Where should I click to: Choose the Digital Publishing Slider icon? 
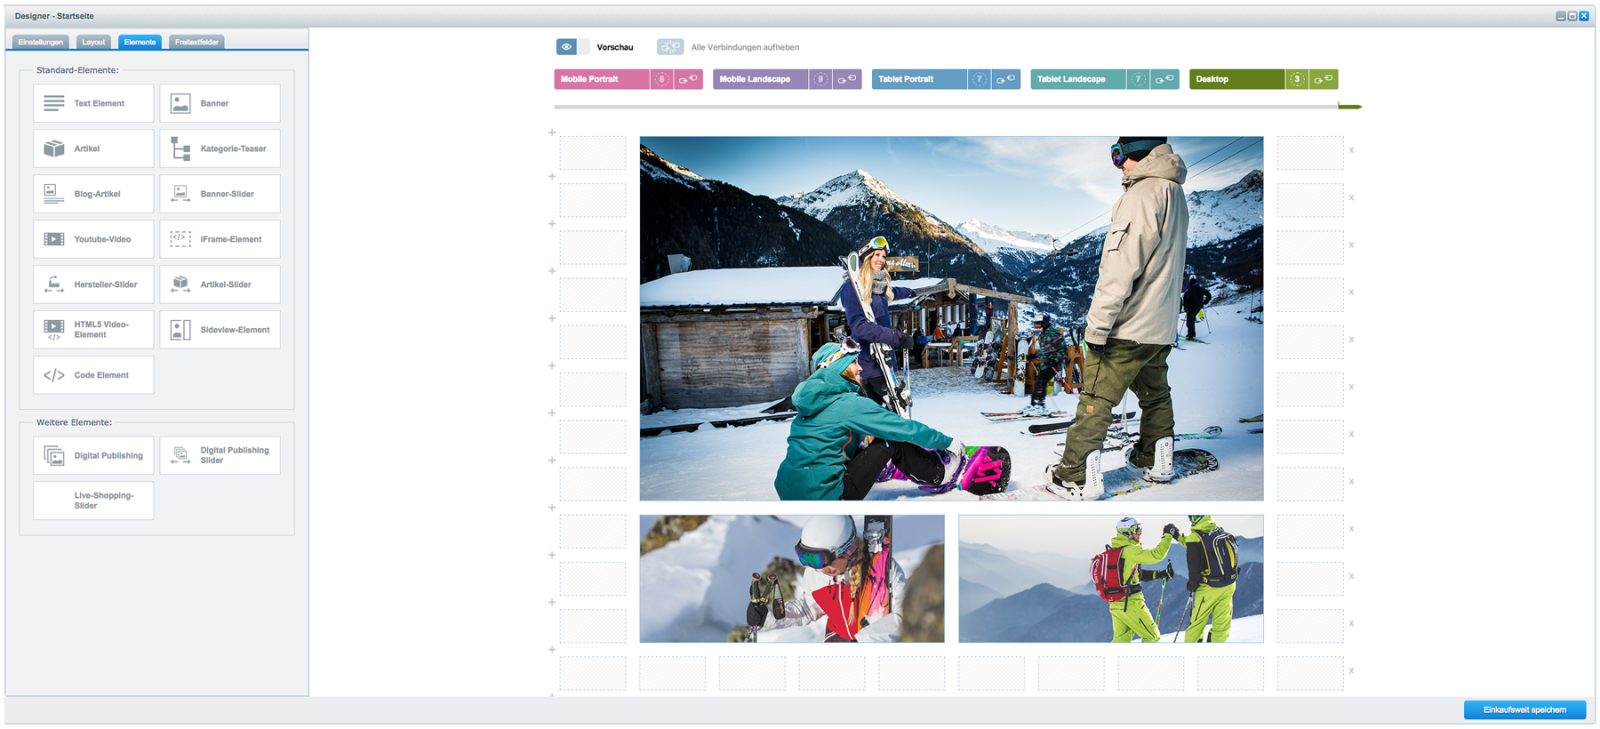[x=180, y=455]
